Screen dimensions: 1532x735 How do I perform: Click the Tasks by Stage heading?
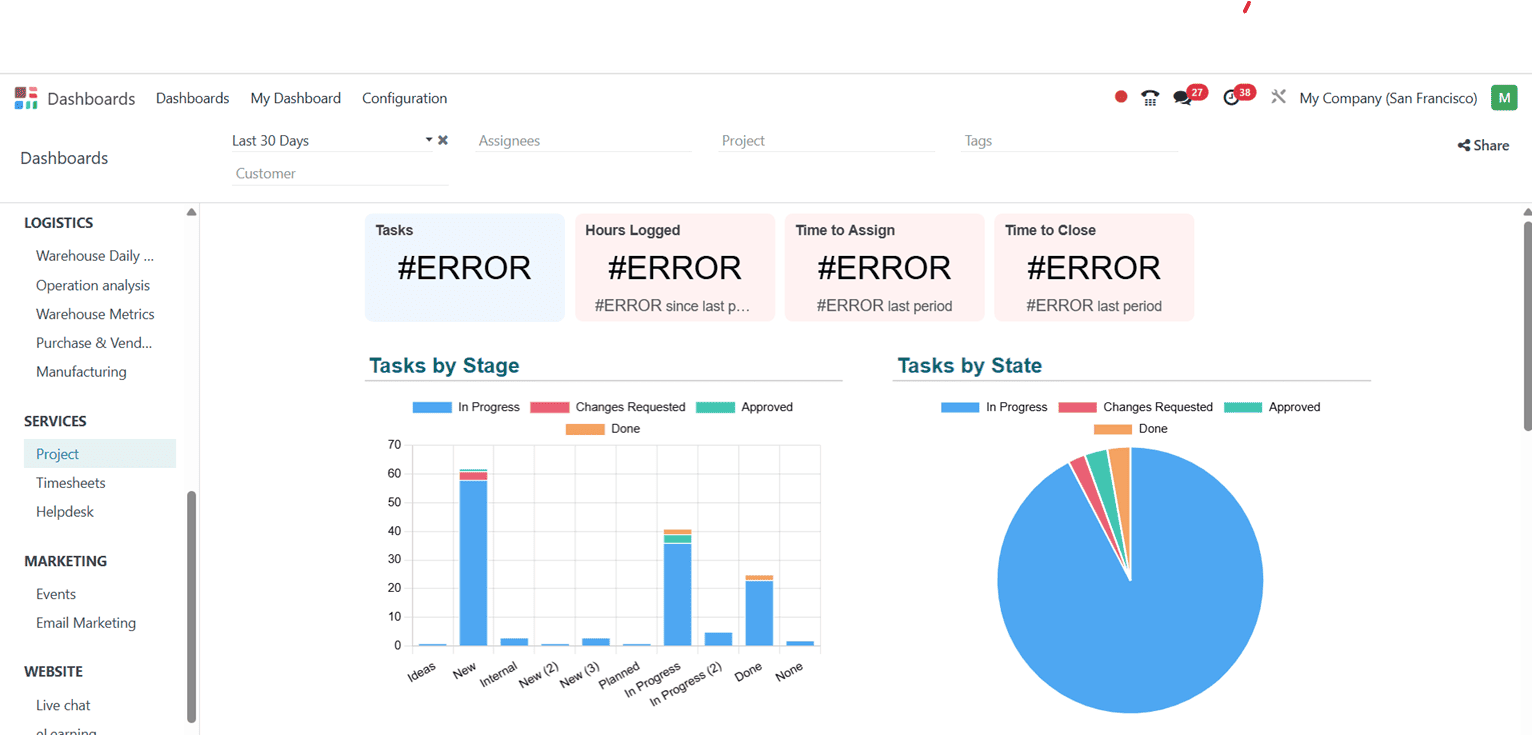[x=444, y=366]
